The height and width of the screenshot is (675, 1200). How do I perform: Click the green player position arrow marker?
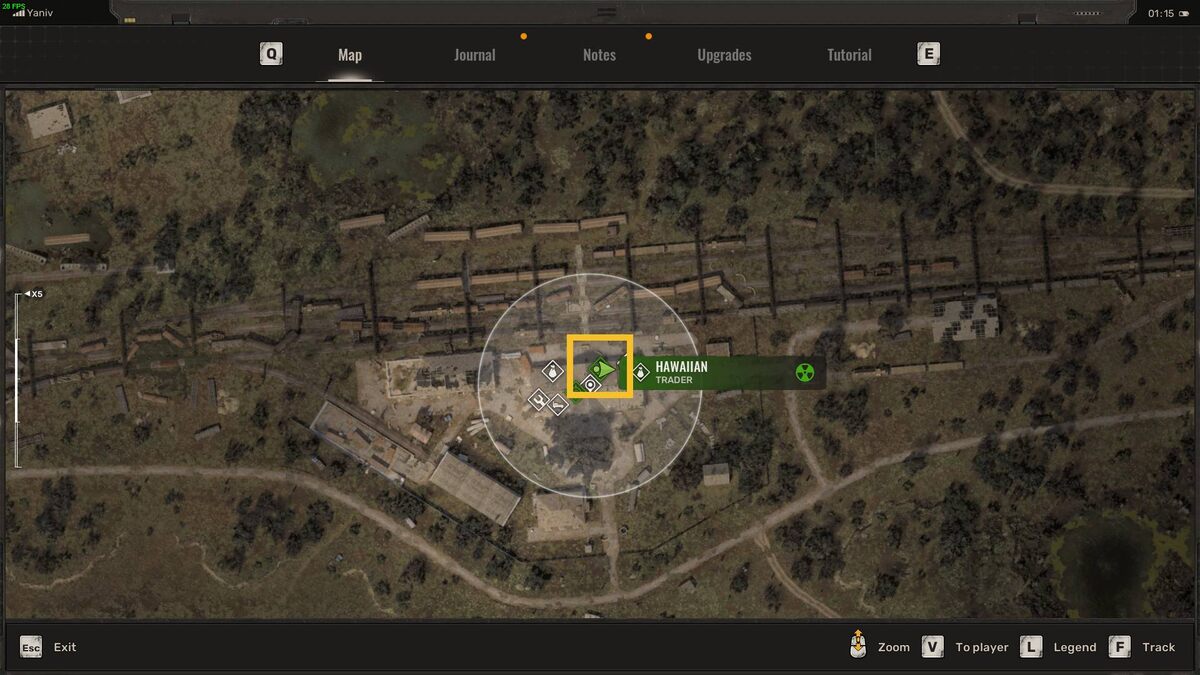[603, 368]
